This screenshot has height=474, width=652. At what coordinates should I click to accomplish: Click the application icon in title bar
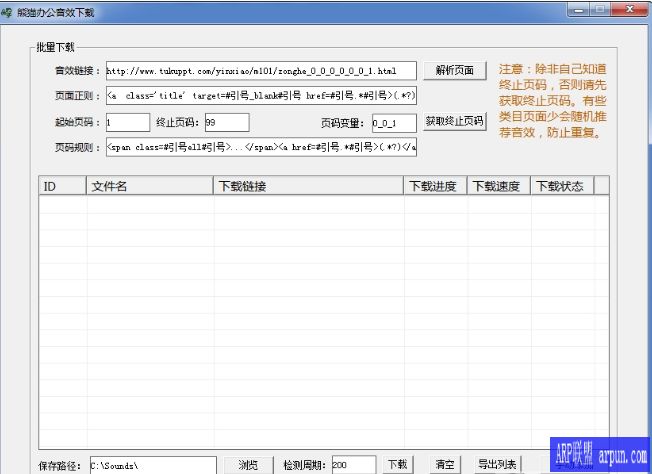(7, 12)
